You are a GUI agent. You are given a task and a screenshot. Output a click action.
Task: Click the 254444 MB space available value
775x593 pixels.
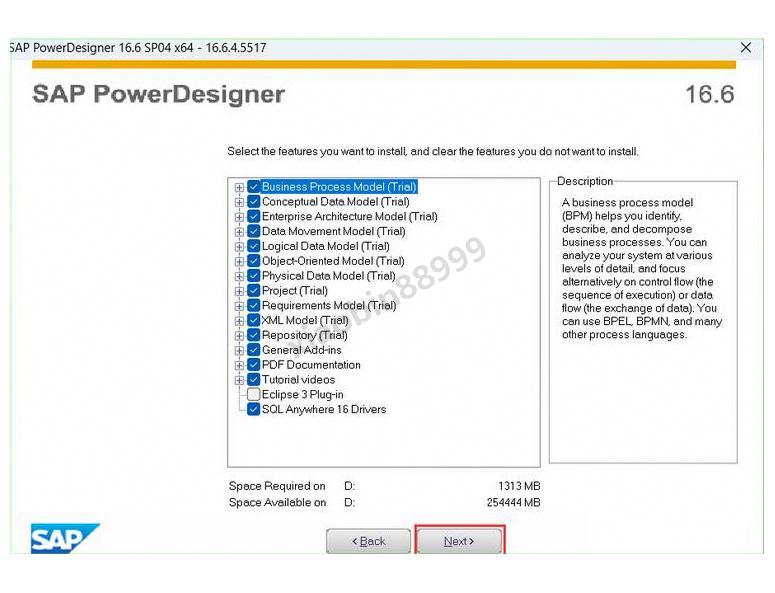(x=513, y=502)
